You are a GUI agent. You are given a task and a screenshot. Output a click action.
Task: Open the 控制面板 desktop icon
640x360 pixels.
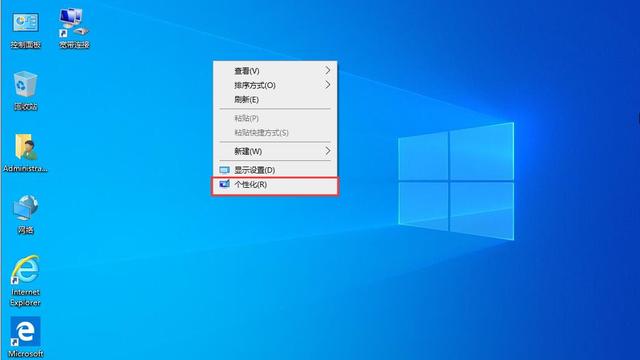[25, 24]
